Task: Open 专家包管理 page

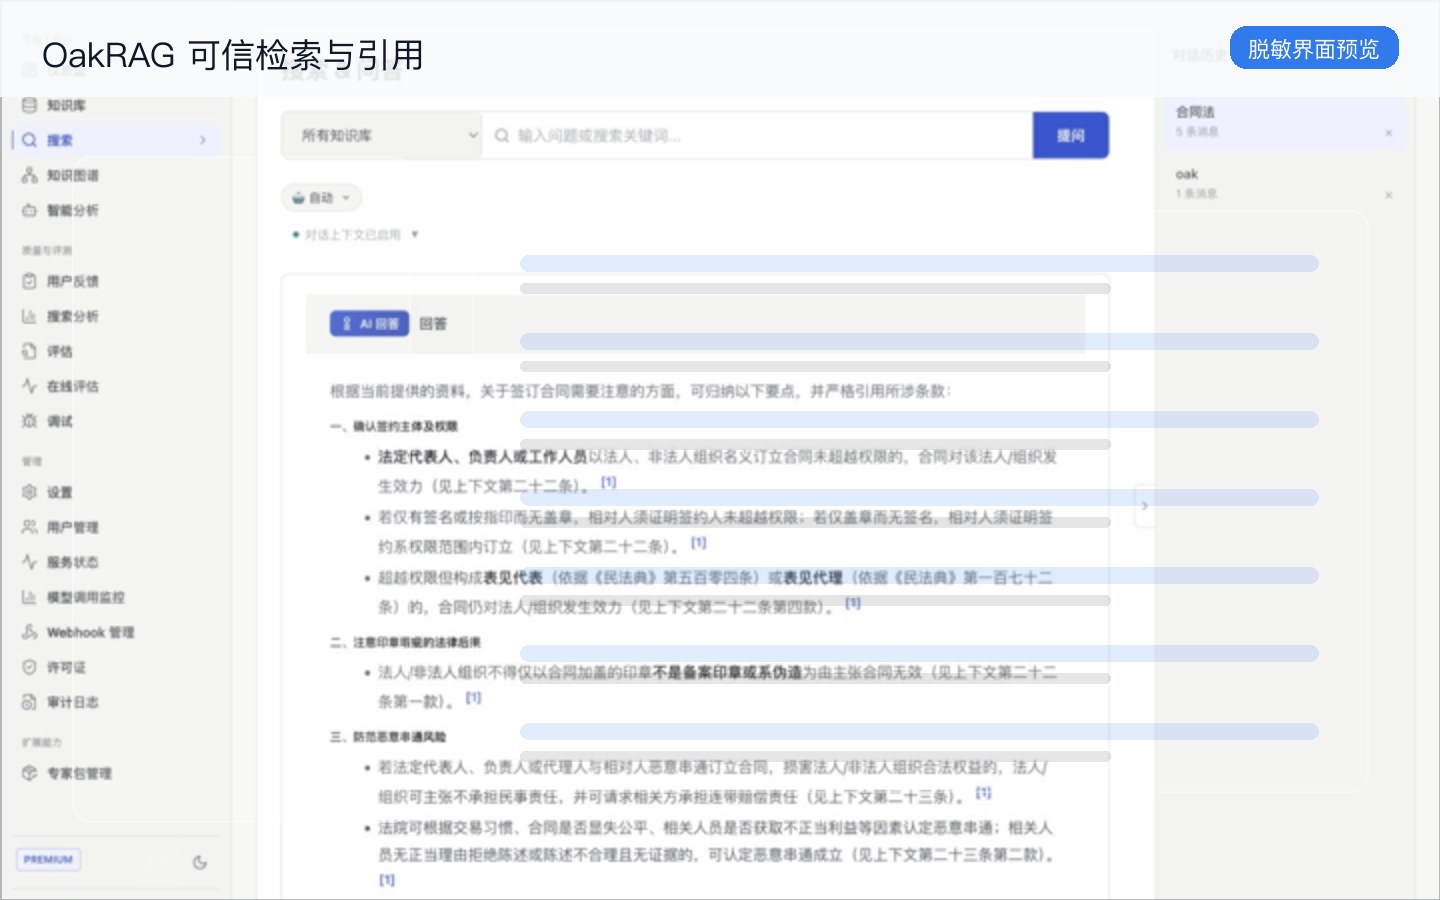Action: coord(79,773)
